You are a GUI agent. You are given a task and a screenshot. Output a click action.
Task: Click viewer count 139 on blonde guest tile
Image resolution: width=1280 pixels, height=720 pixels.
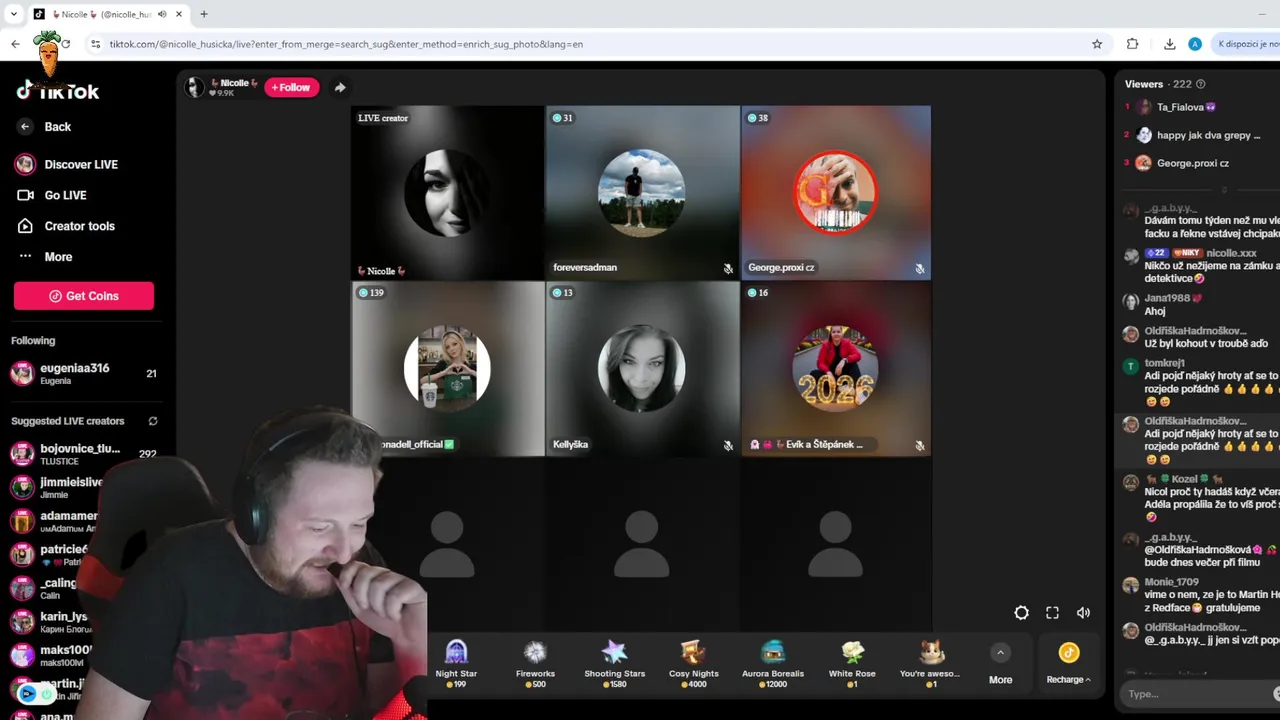[371, 293]
